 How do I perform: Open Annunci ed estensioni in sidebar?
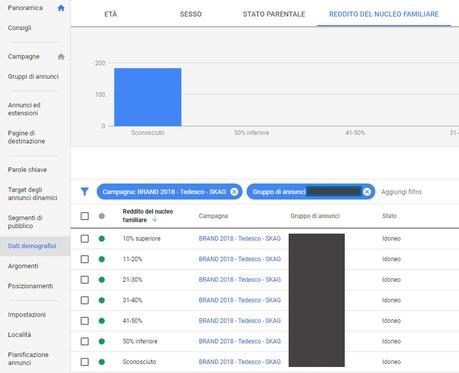pyautogui.click(x=24, y=109)
